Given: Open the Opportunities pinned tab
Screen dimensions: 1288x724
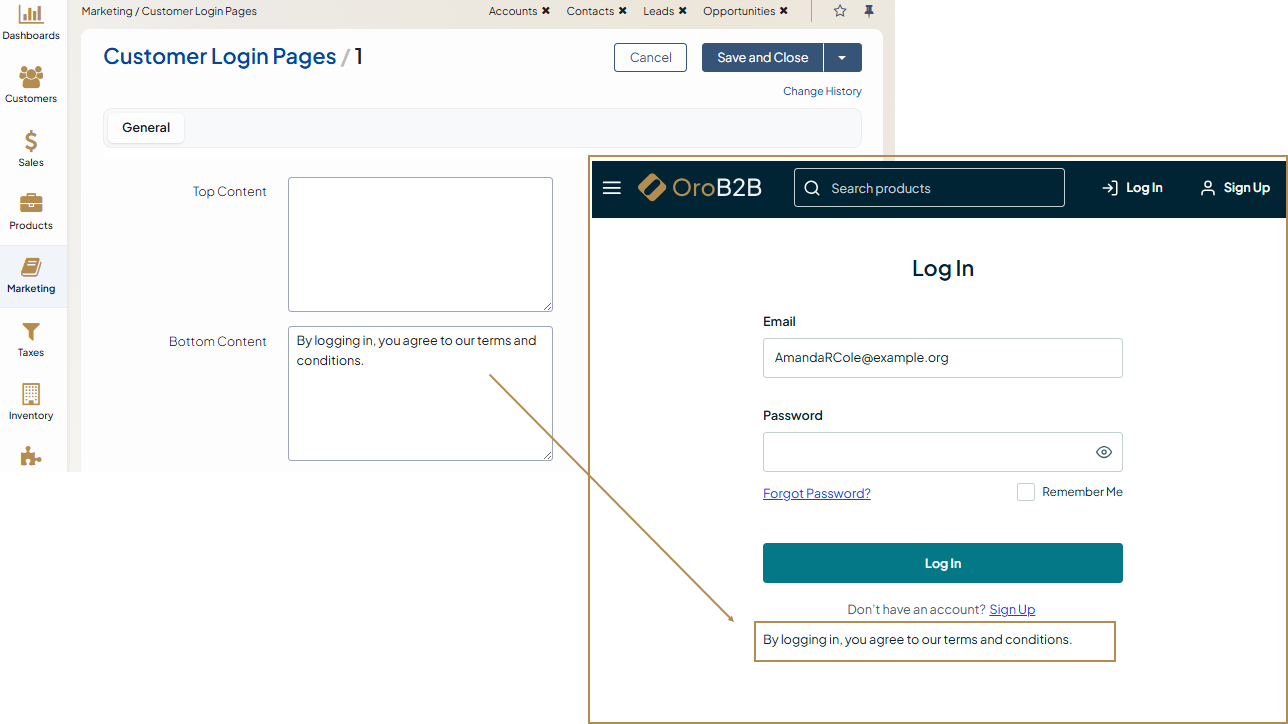Looking at the screenshot, I should (738, 11).
